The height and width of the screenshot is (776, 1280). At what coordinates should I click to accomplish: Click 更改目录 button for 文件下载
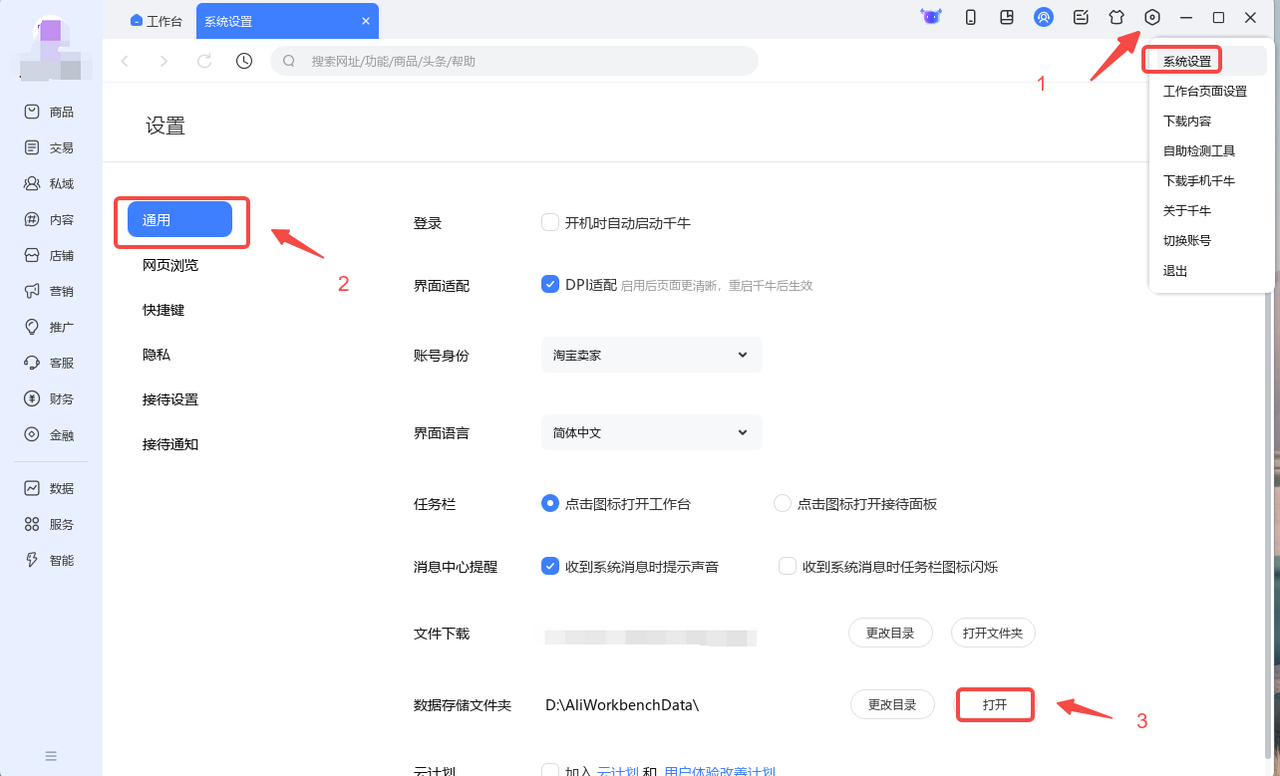(890, 633)
